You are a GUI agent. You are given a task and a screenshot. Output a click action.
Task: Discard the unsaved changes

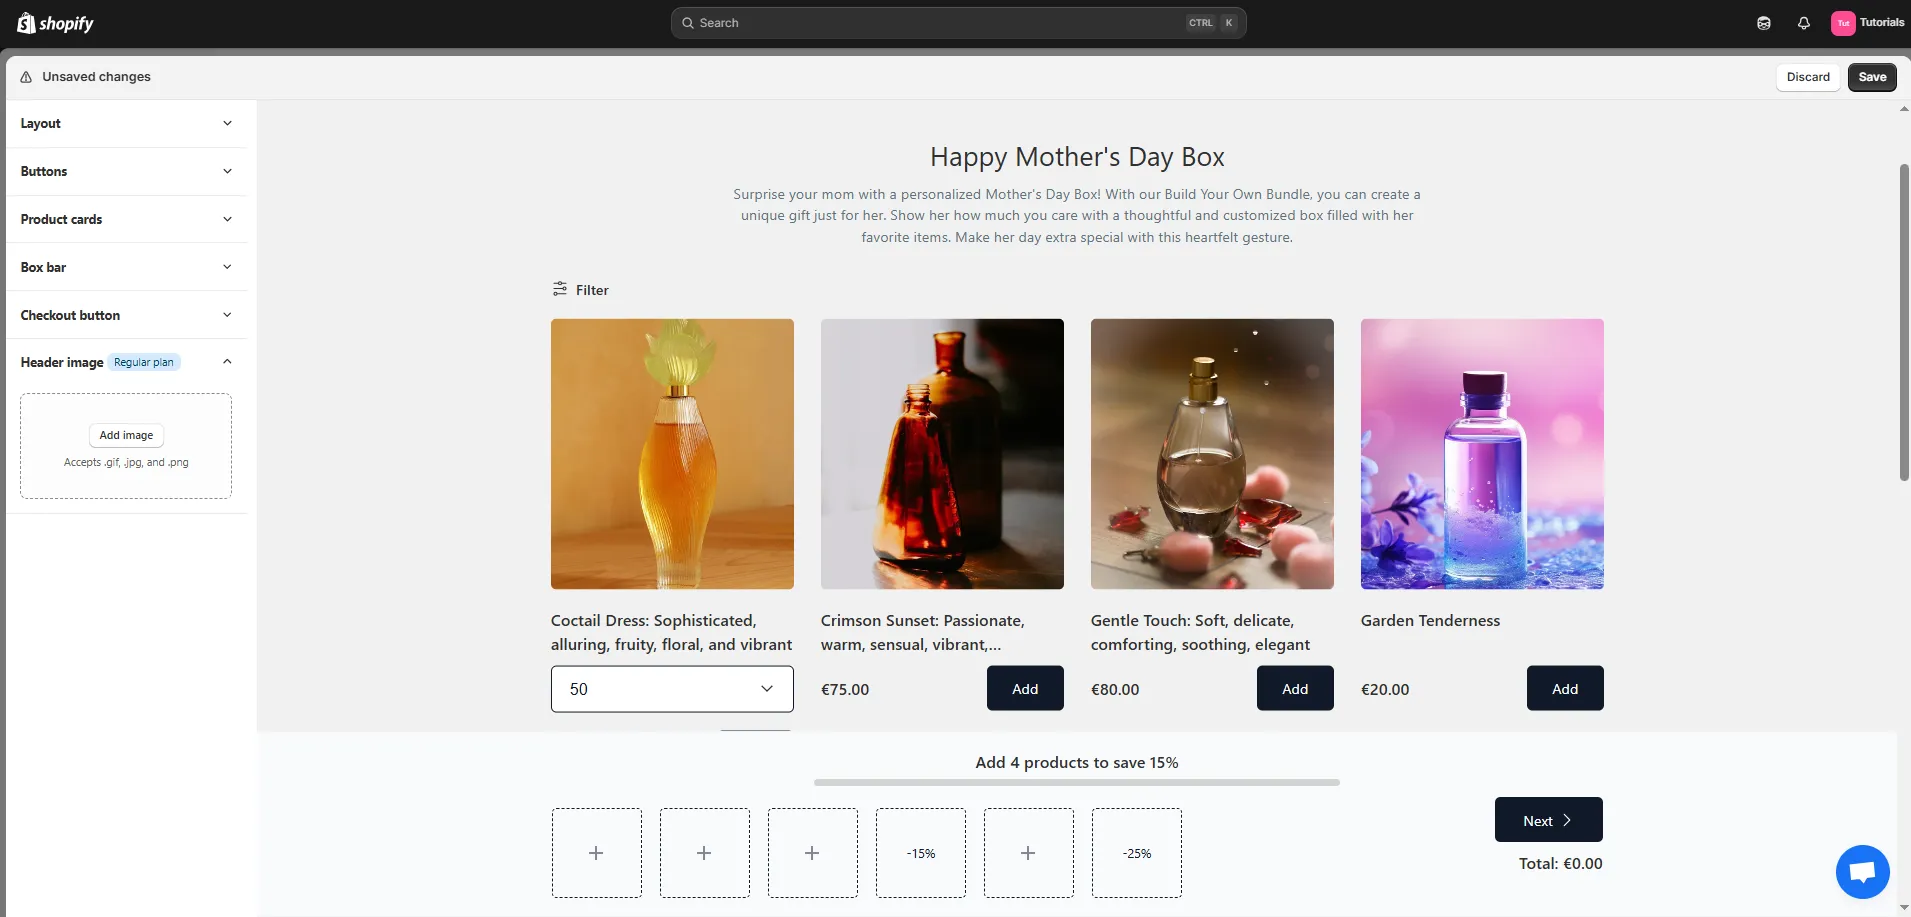pyautogui.click(x=1807, y=77)
